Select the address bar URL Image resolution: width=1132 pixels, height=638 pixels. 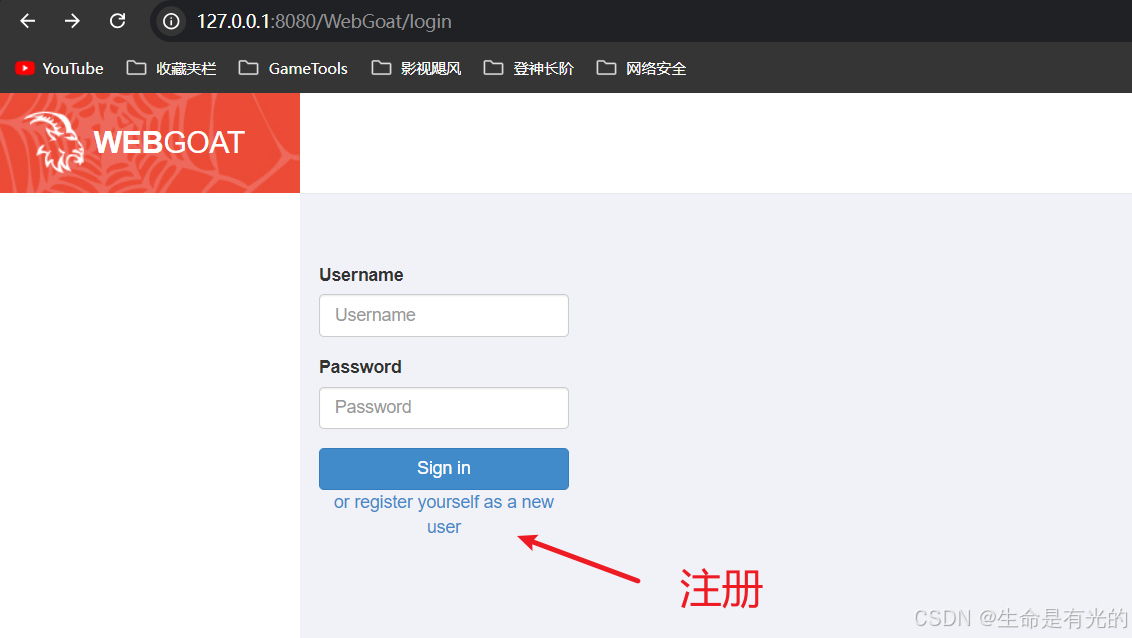(x=324, y=22)
